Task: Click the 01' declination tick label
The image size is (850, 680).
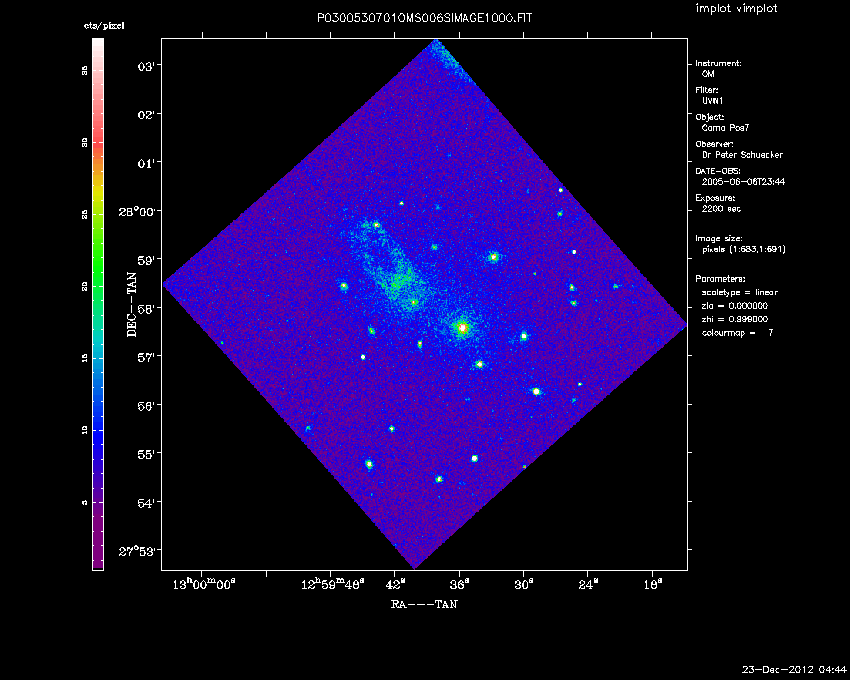Action: [147, 163]
